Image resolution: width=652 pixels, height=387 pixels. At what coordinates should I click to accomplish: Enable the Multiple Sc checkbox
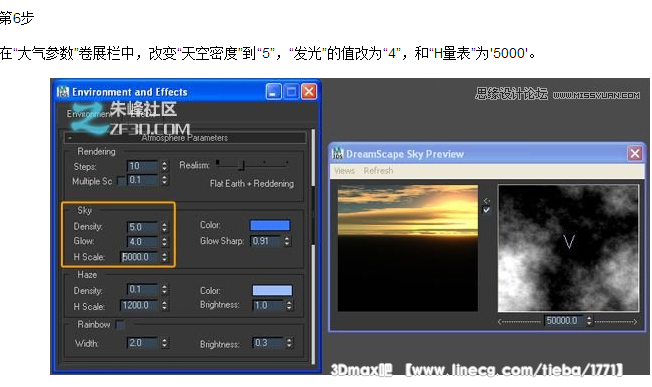click(x=121, y=181)
